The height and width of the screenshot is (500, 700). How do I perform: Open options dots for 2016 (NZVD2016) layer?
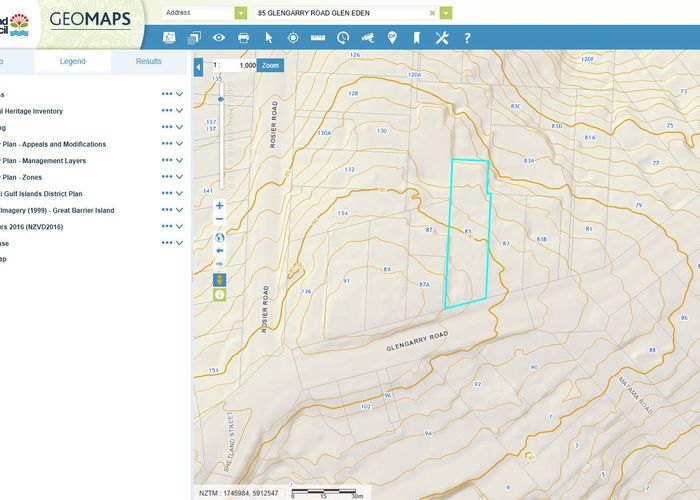point(167,226)
